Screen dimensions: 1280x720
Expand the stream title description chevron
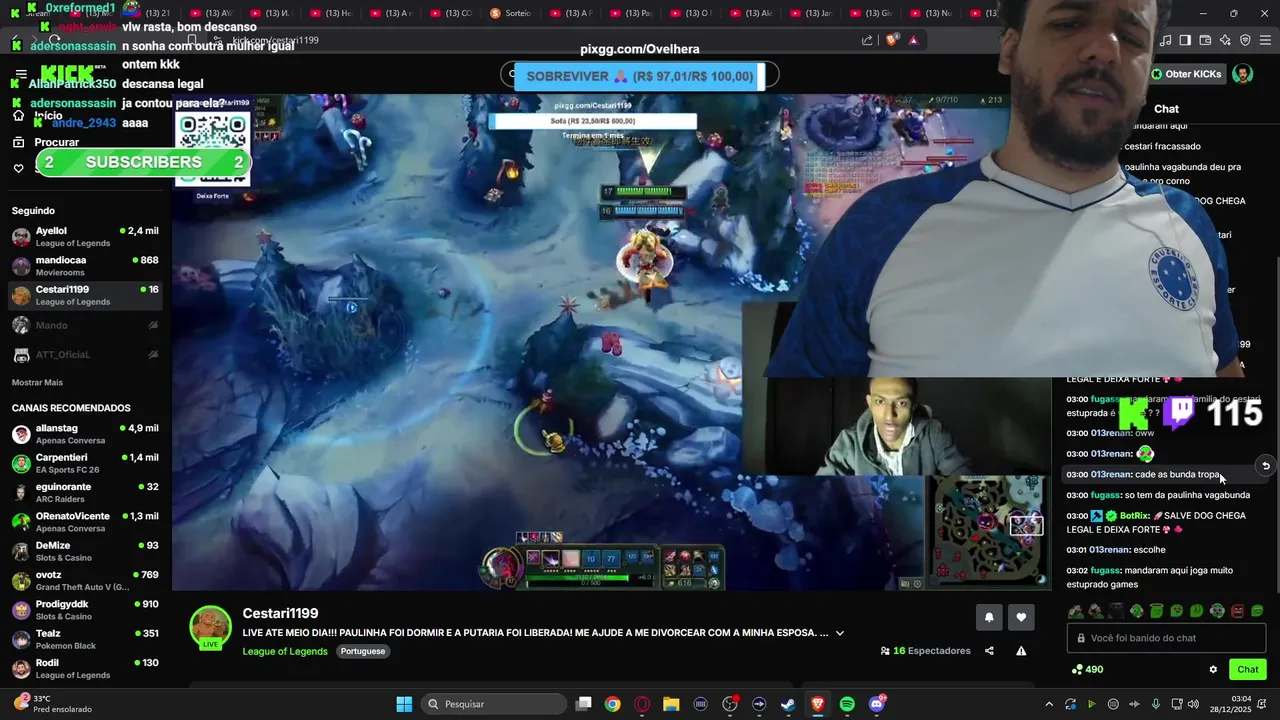click(x=840, y=633)
